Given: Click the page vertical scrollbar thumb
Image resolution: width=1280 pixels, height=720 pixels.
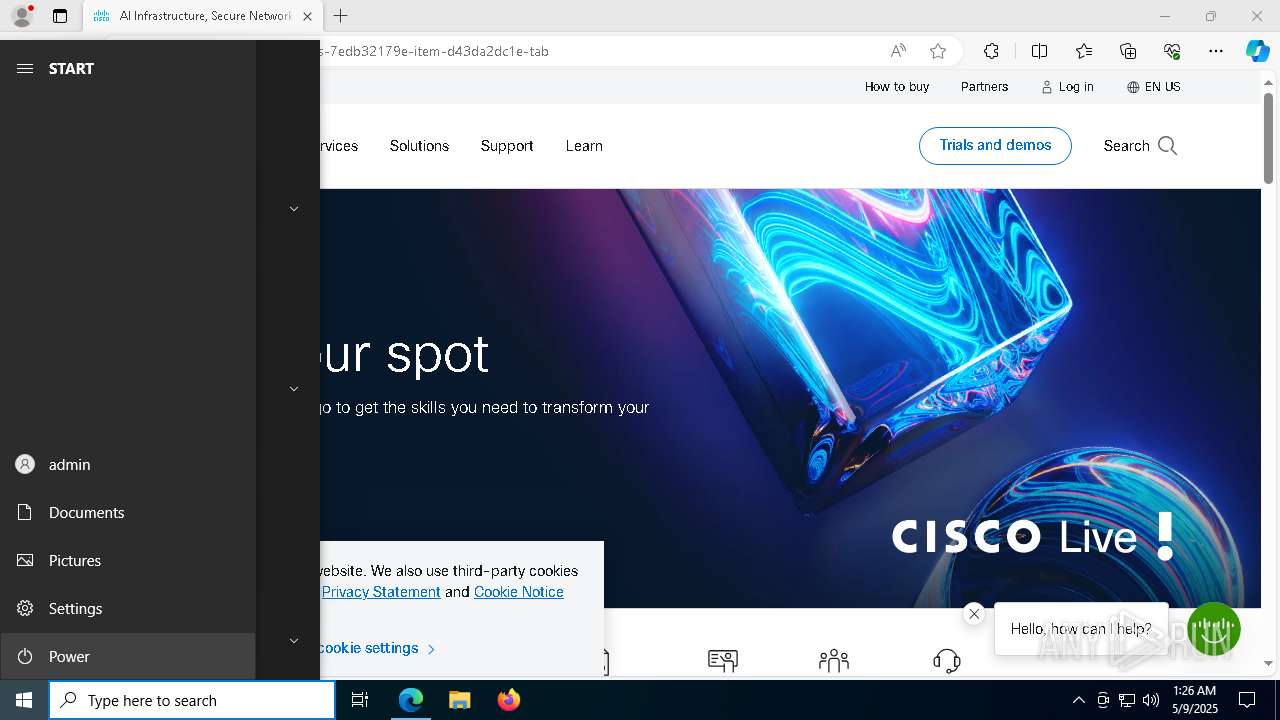Looking at the screenshot, I should 1268,138.
